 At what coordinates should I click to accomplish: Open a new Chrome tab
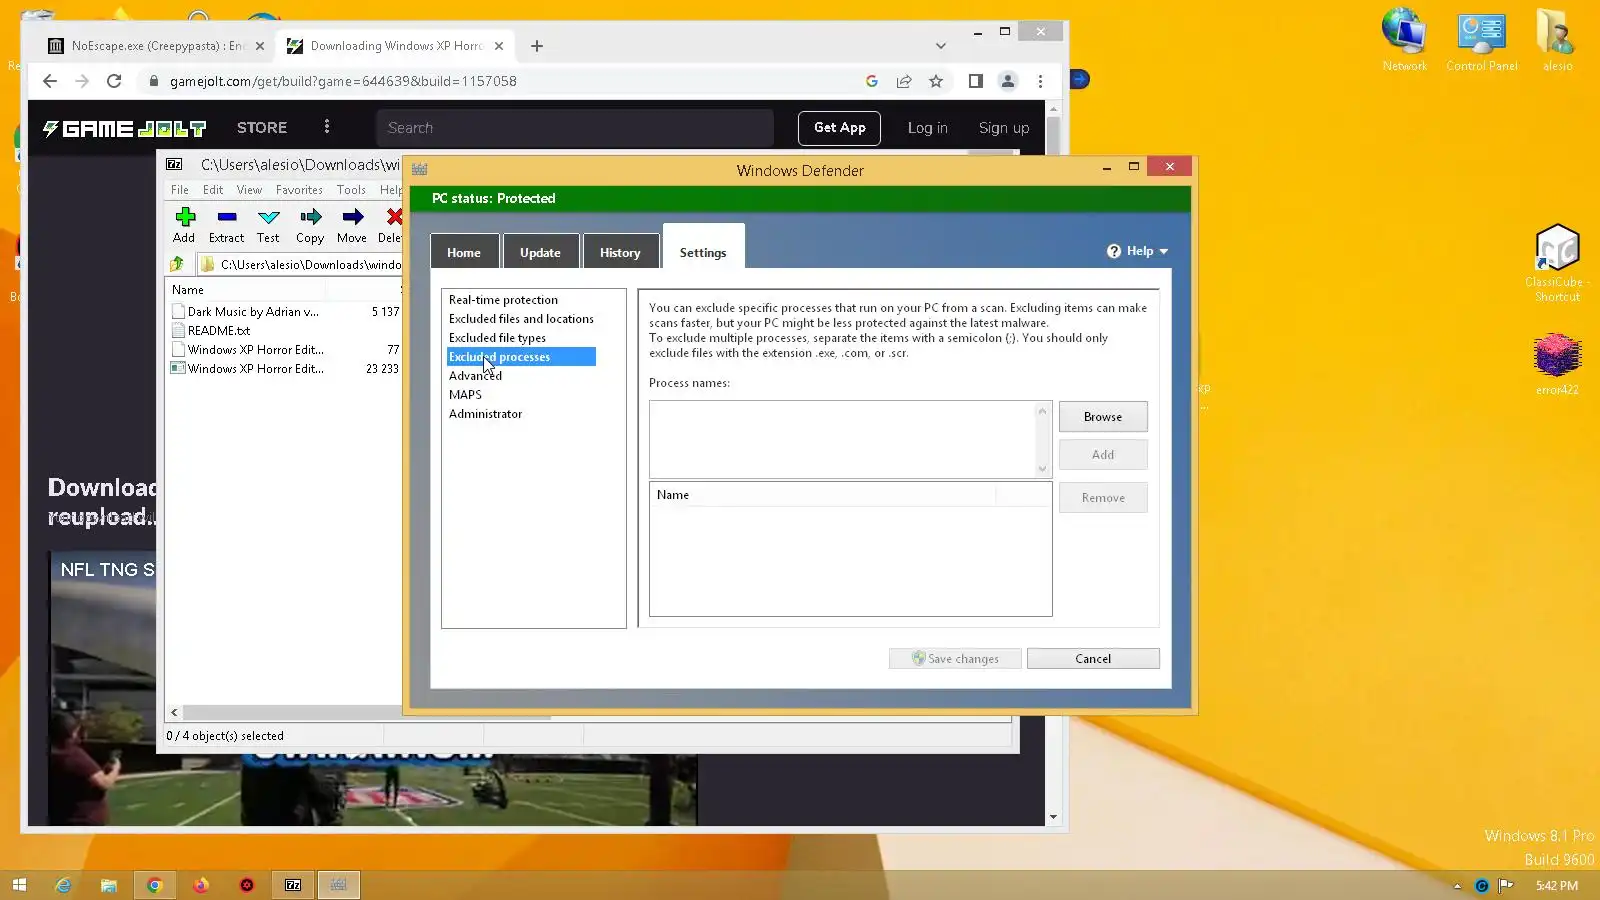(537, 46)
